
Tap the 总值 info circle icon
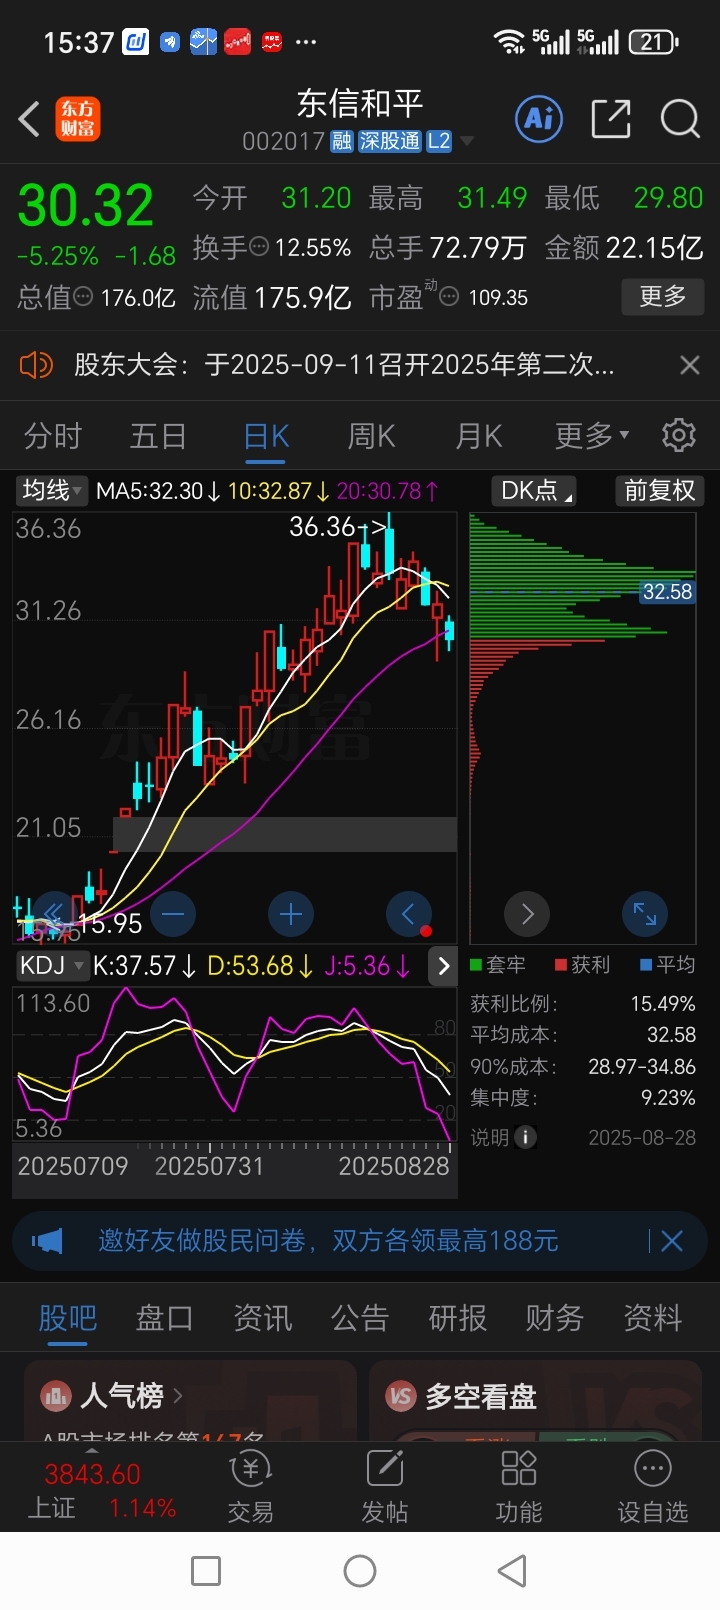[84, 297]
